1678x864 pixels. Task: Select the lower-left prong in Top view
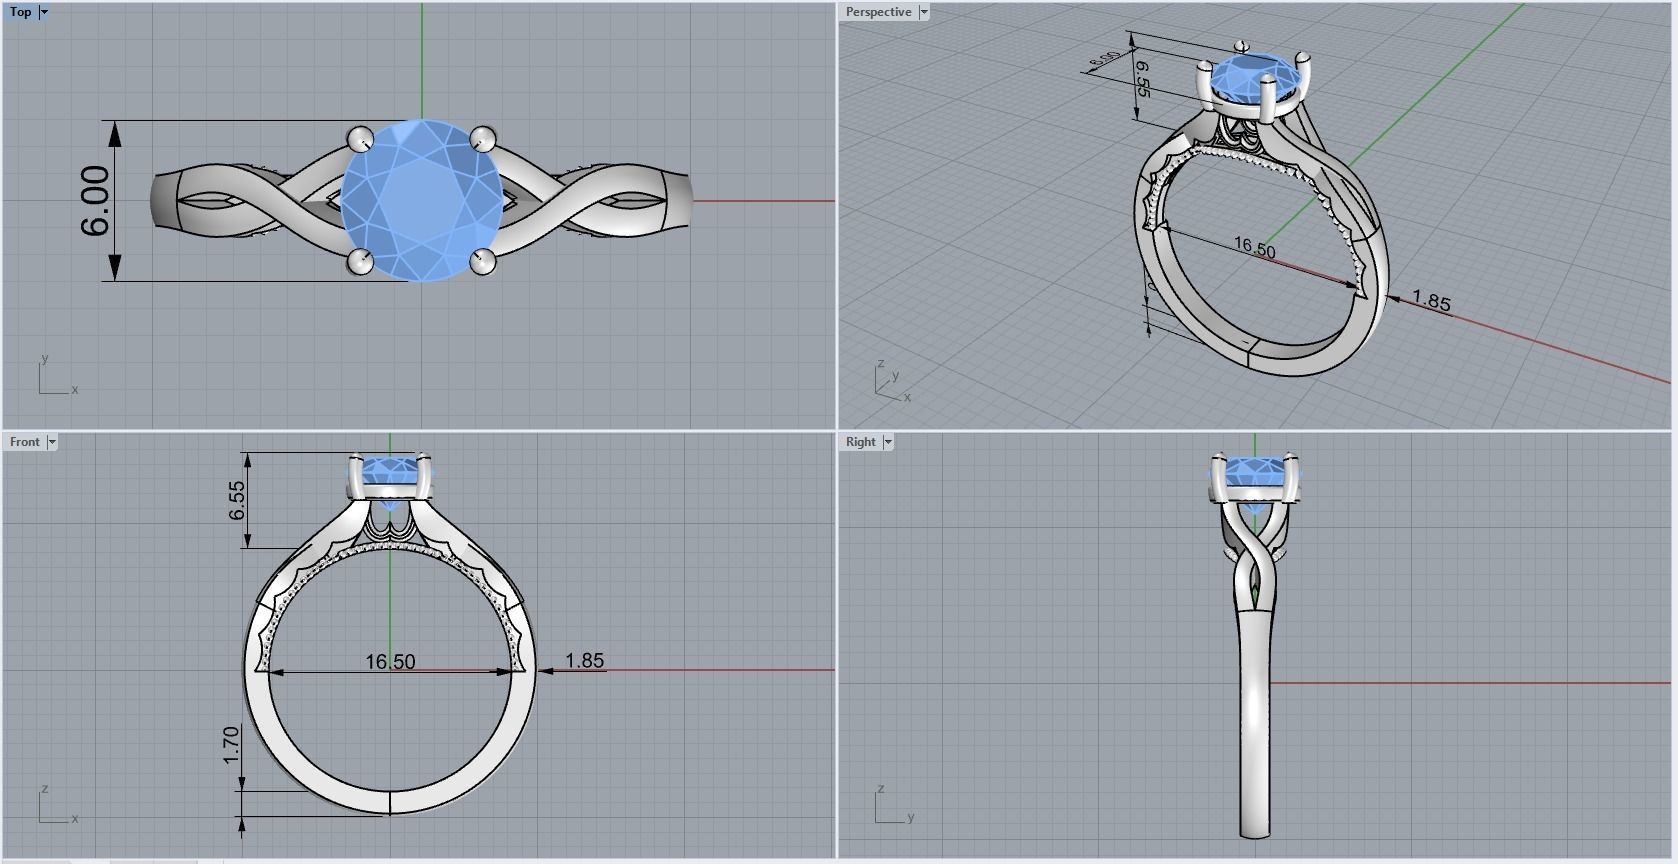(360, 262)
